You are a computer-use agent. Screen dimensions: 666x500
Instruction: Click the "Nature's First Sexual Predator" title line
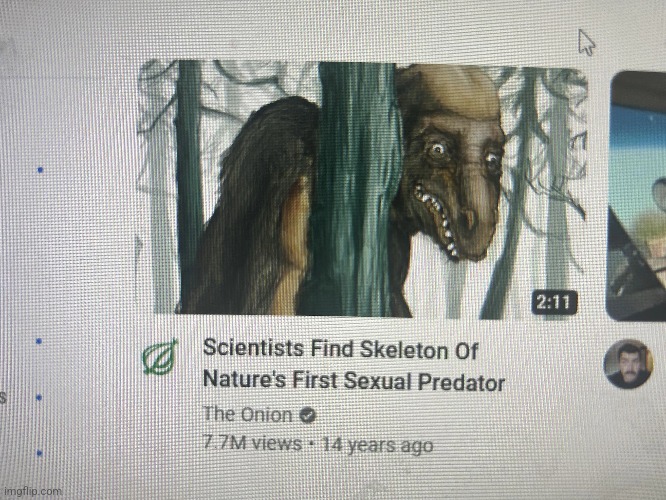coord(354,380)
